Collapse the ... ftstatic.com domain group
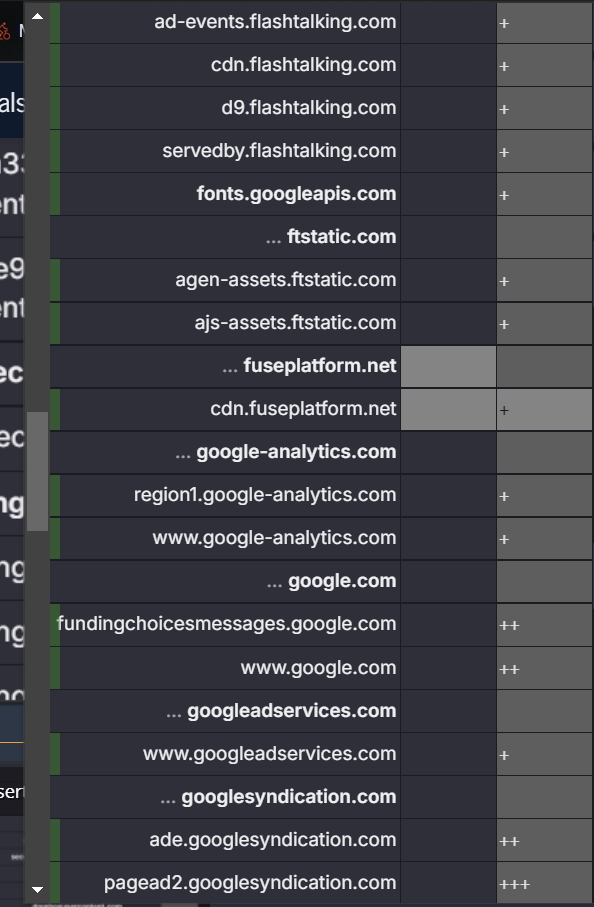 (x=331, y=237)
